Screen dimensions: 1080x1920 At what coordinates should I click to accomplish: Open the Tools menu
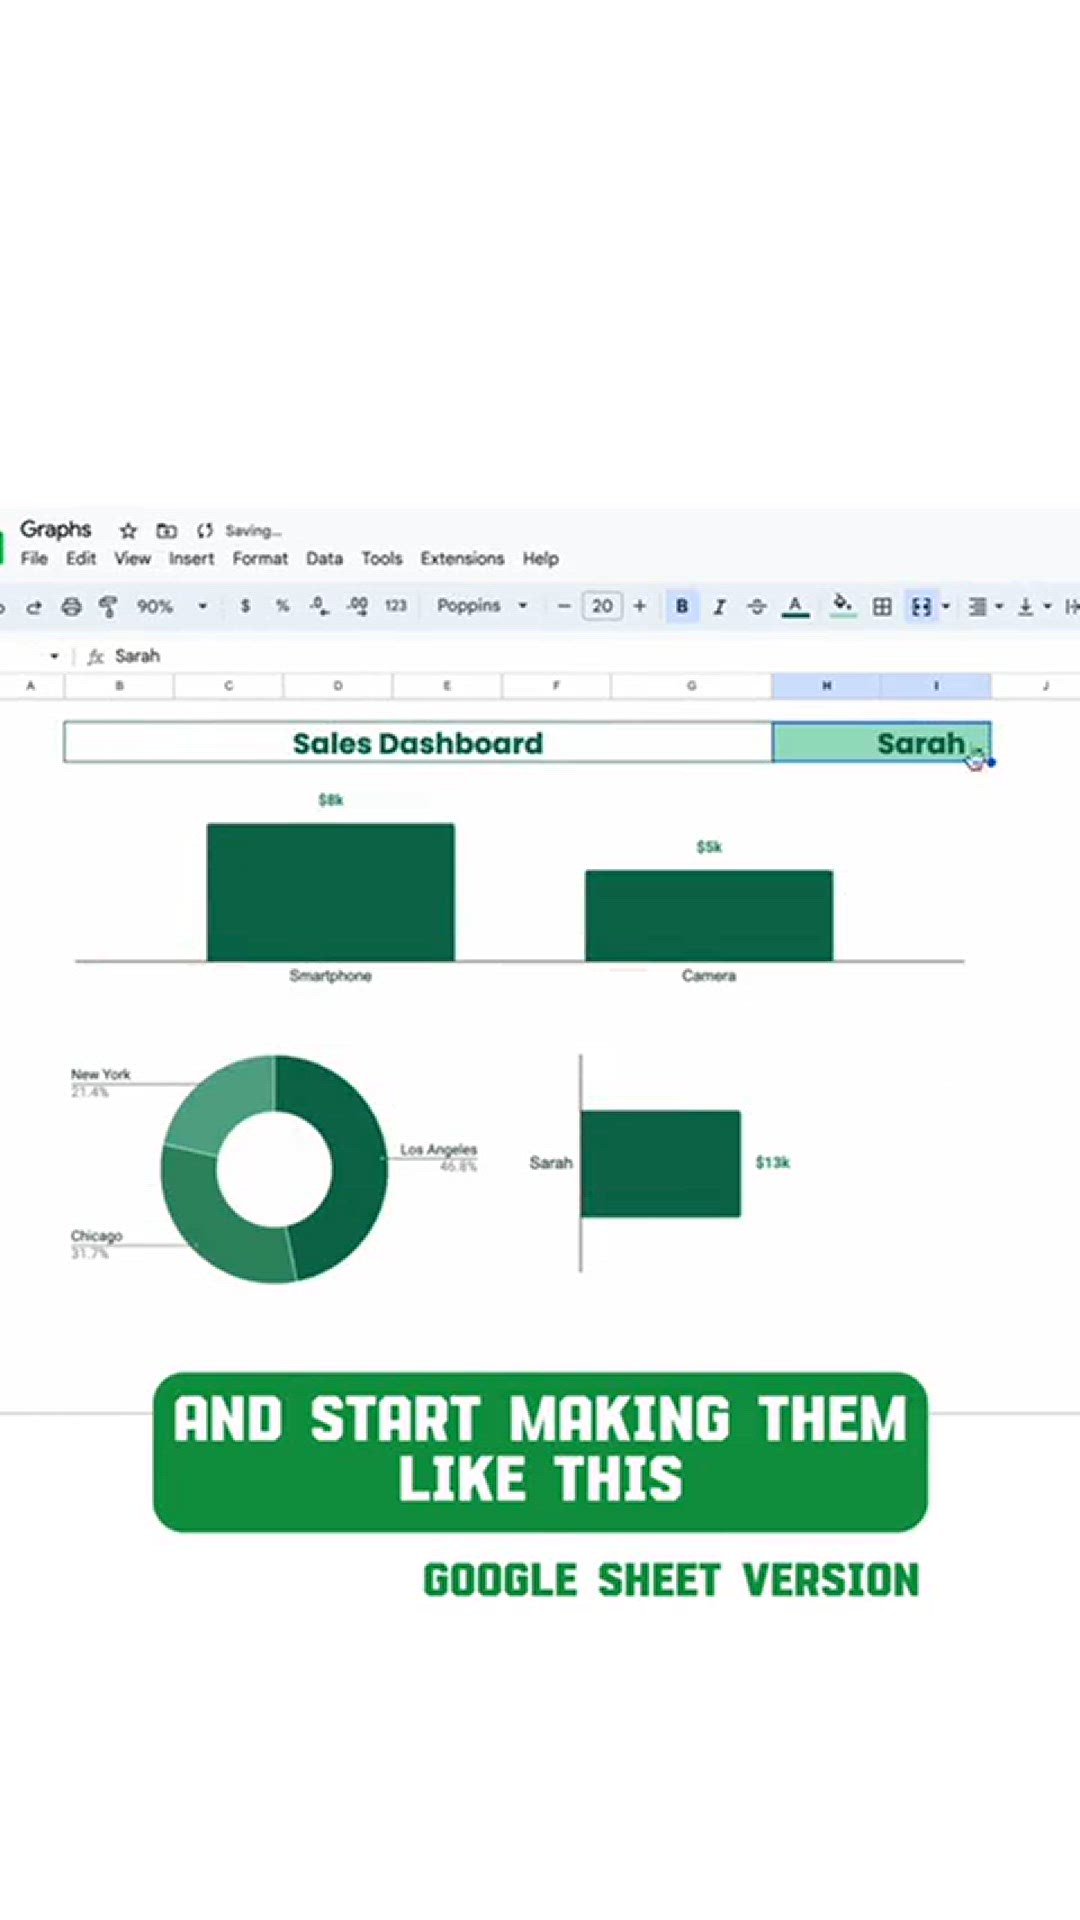click(381, 558)
